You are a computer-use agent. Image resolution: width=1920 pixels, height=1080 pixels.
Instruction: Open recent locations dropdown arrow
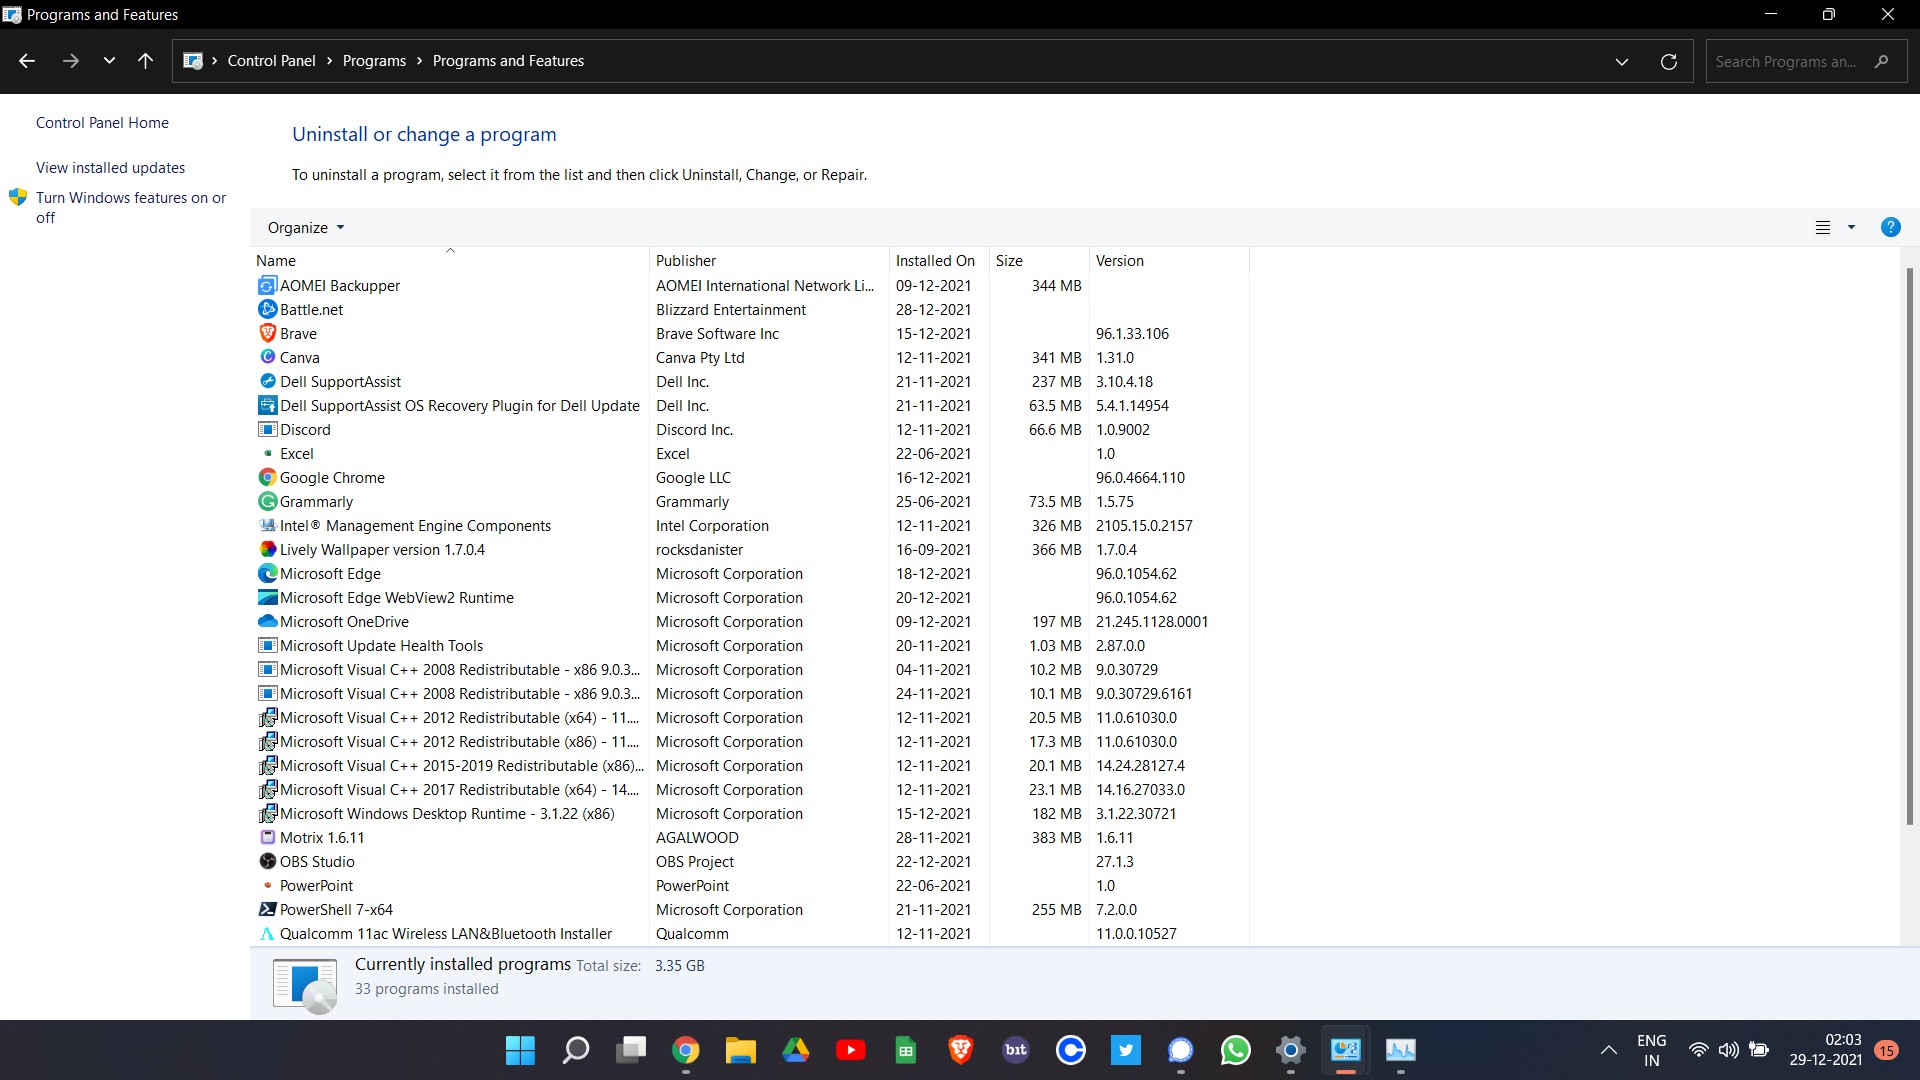tap(109, 61)
